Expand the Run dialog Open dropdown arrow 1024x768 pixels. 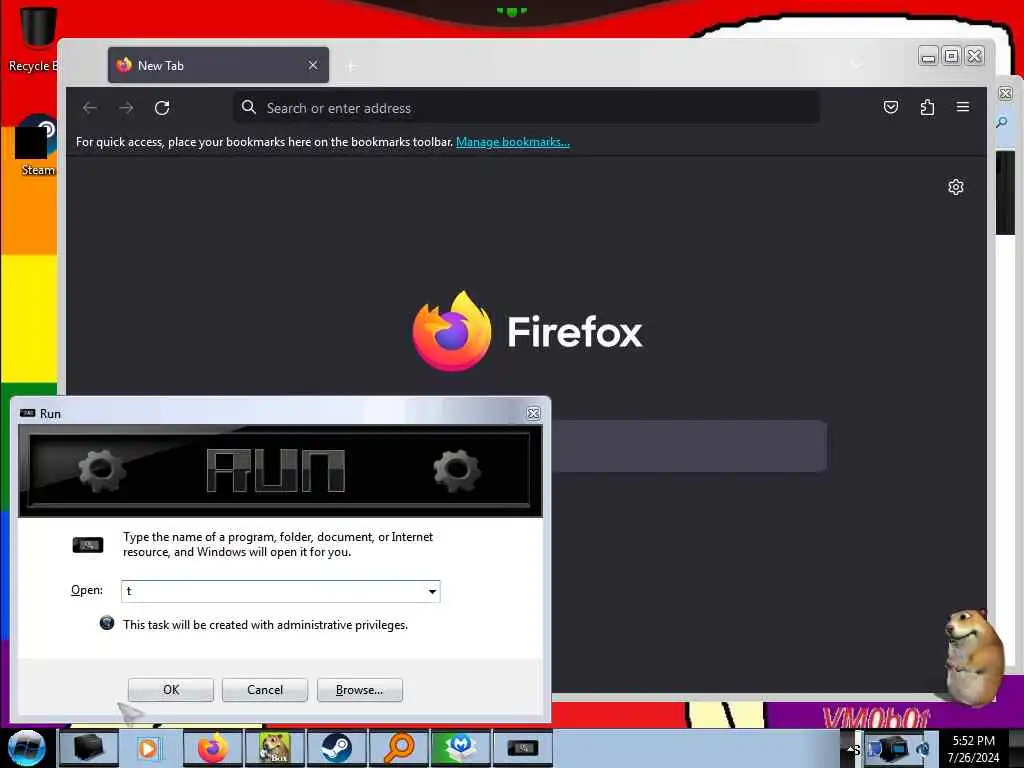coord(432,592)
